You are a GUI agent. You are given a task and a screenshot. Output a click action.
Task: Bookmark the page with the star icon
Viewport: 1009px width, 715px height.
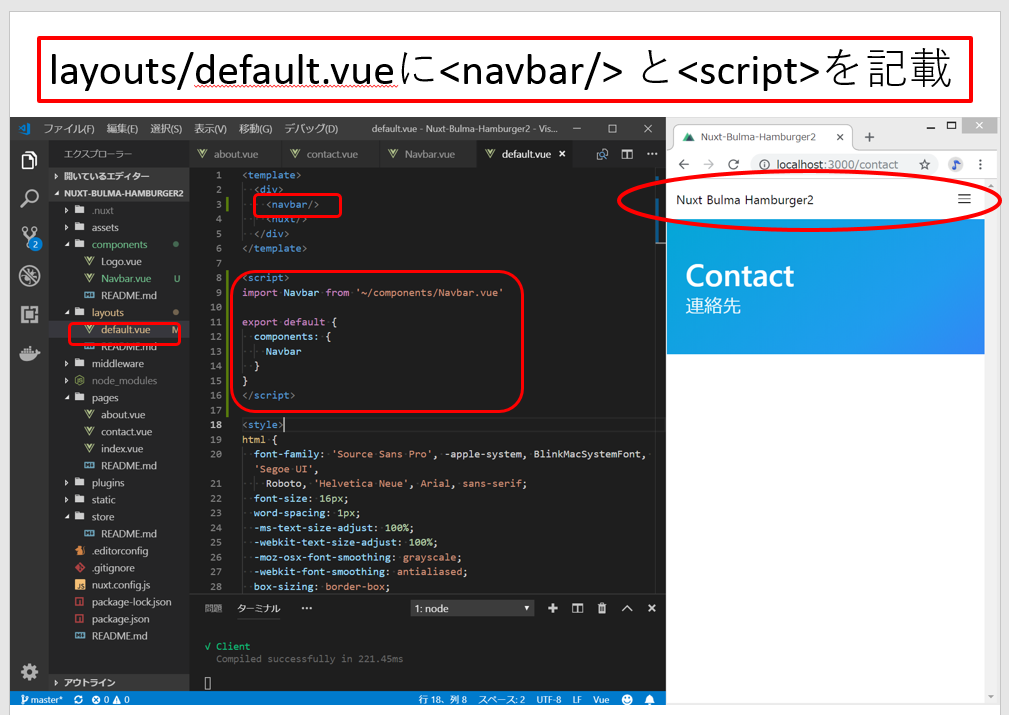[x=924, y=165]
